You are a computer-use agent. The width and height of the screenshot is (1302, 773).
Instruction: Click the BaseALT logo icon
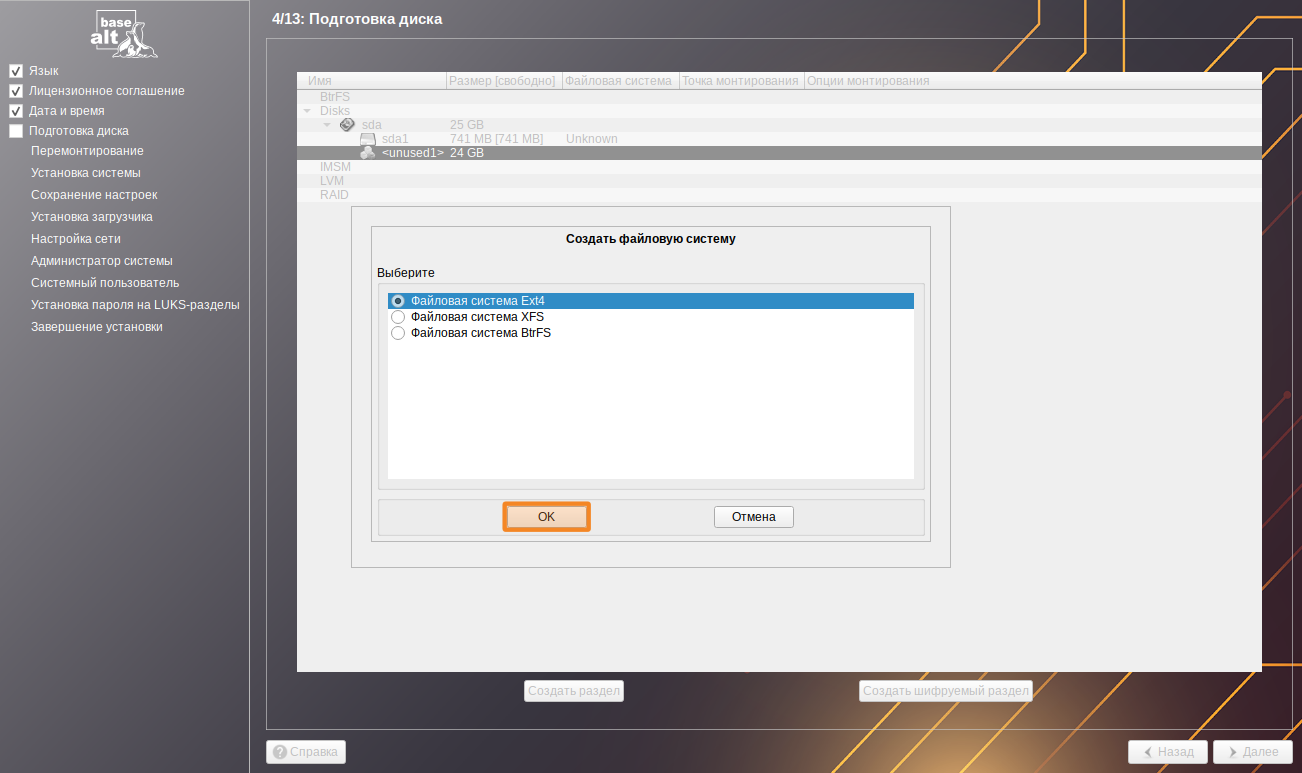click(124, 34)
